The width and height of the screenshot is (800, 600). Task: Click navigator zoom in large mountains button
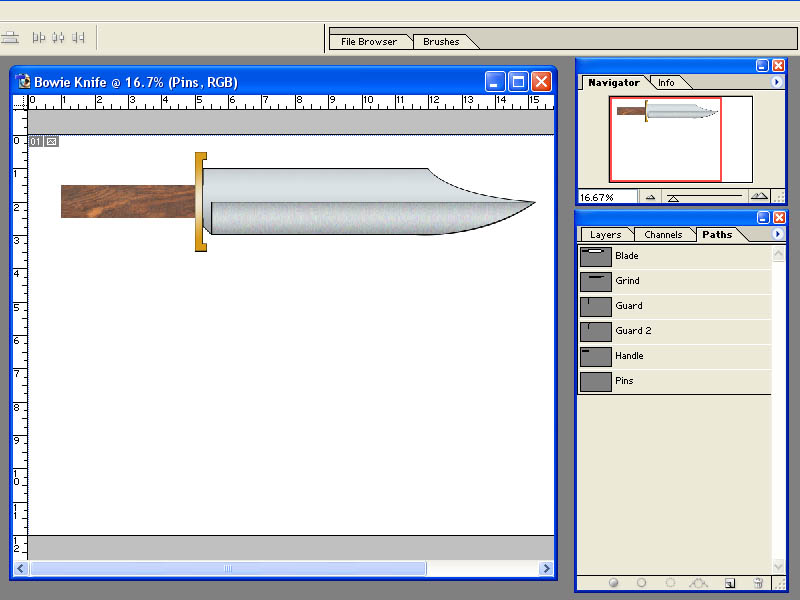coord(759,196)
